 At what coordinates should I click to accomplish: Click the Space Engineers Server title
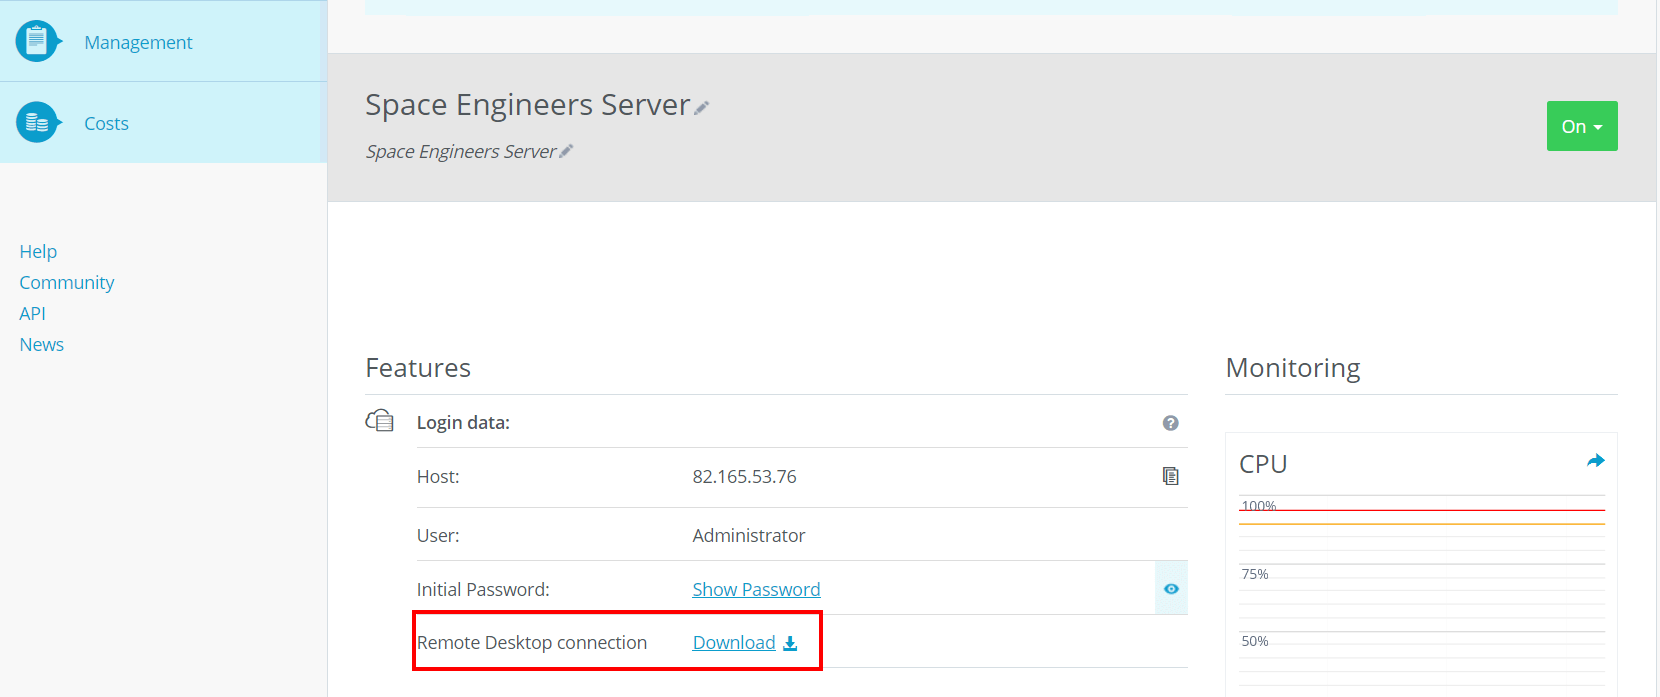(527, 105)
